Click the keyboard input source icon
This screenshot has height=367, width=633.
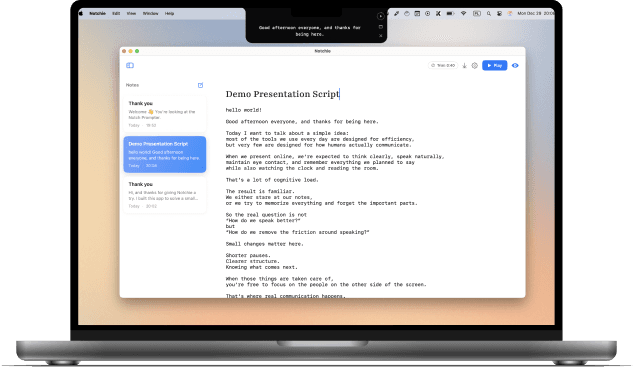[x=477, y=13]
